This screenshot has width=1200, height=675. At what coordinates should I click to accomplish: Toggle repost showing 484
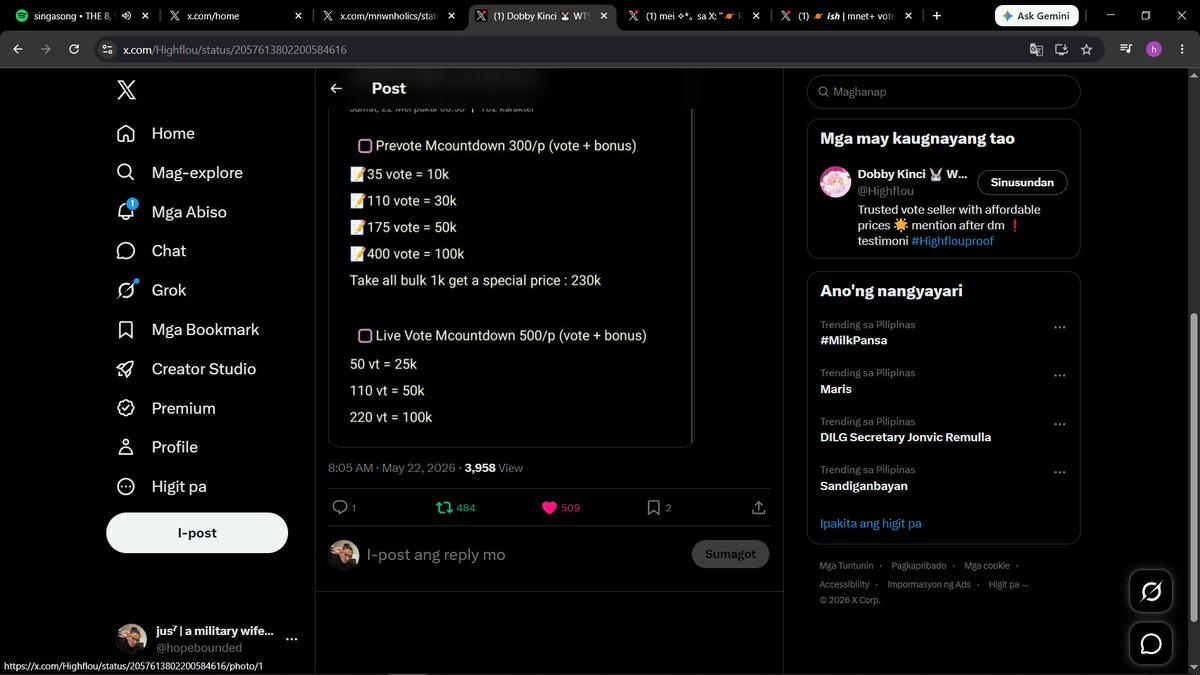click(456, 508)
